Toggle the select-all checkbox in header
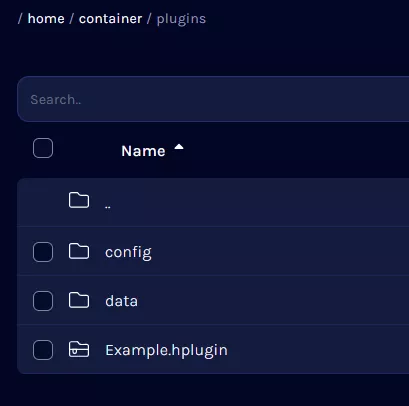The width and height of the screenshot is (409, 406). point(43,148)
